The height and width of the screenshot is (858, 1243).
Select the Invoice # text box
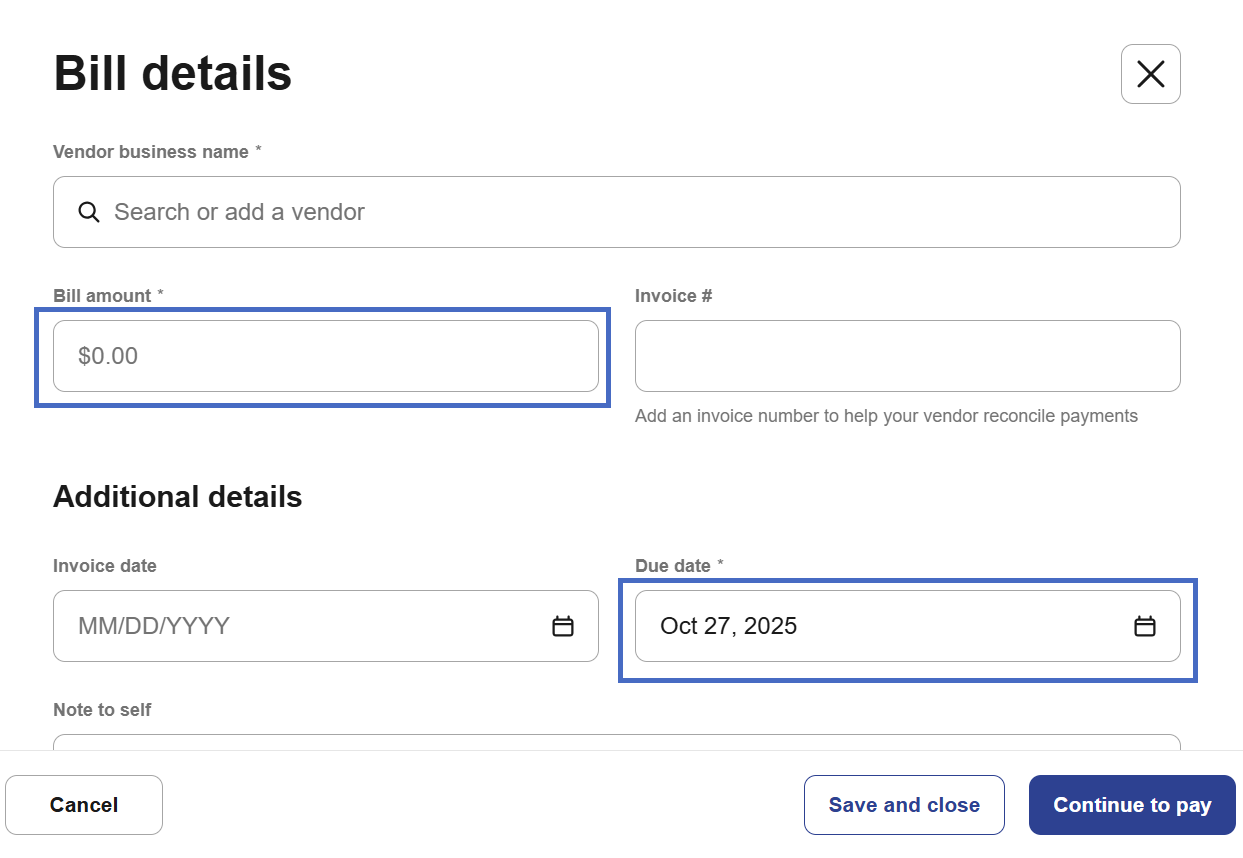click(907, 356)
